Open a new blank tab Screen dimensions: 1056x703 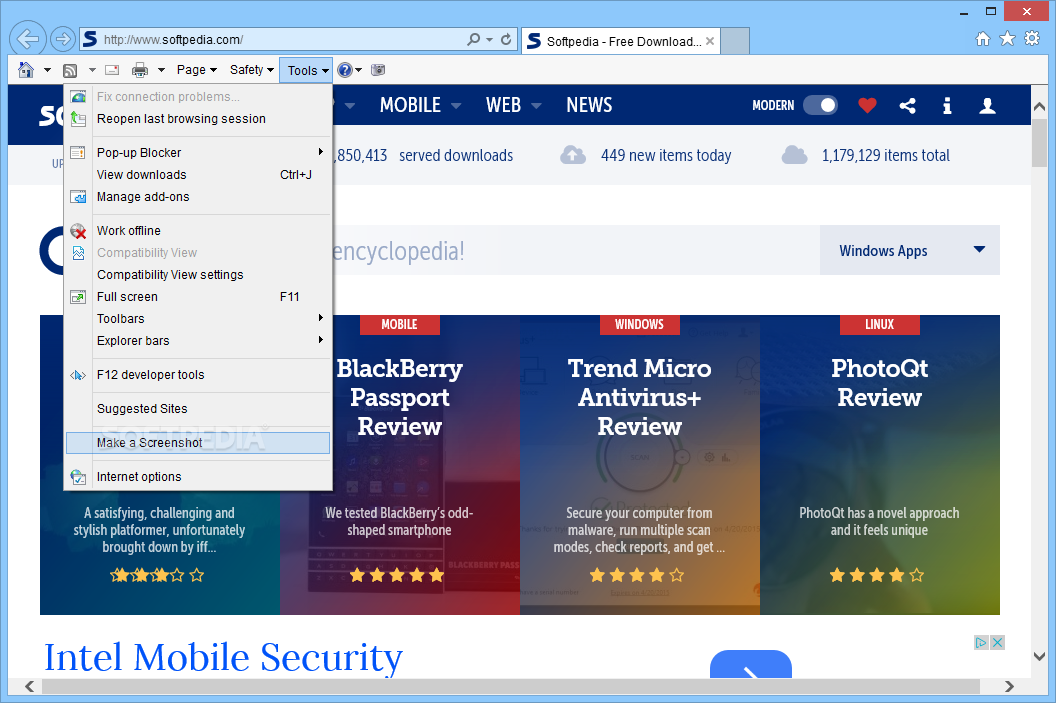pos(735,41)
